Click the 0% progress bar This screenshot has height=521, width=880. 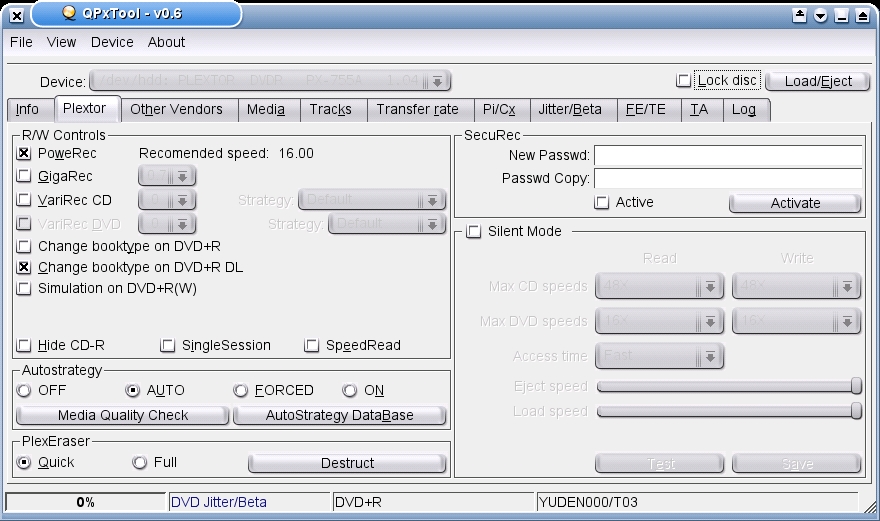point(85,502)
